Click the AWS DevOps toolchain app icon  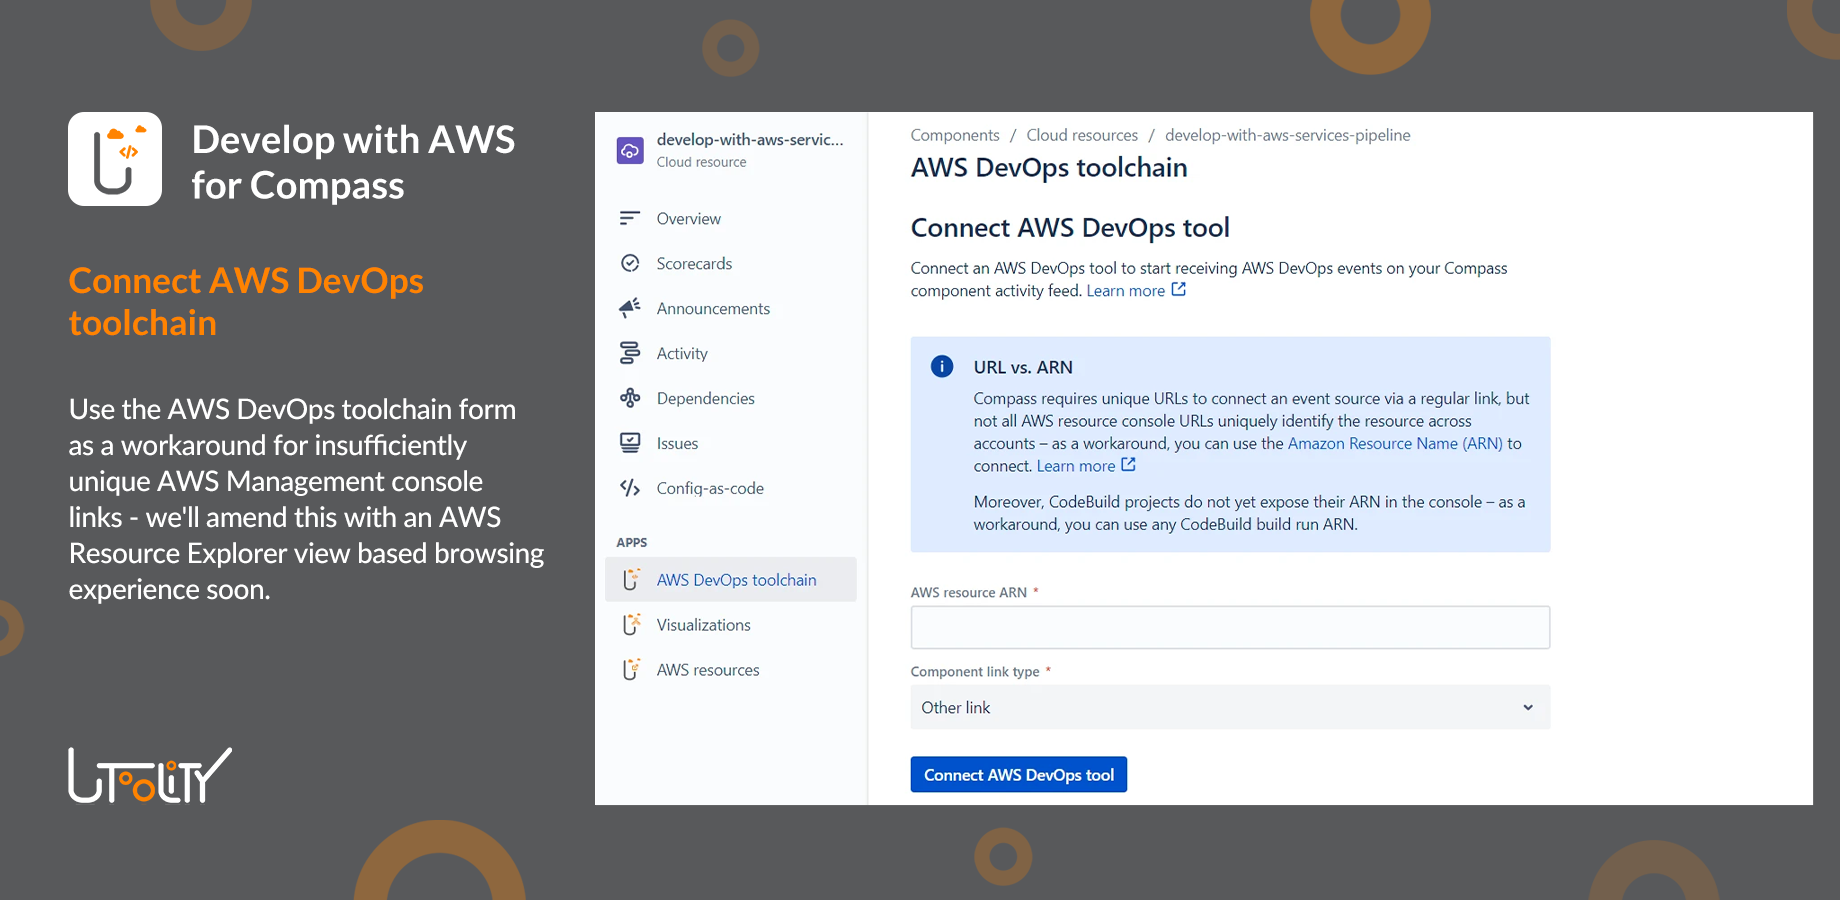click(x=631, y=579)
